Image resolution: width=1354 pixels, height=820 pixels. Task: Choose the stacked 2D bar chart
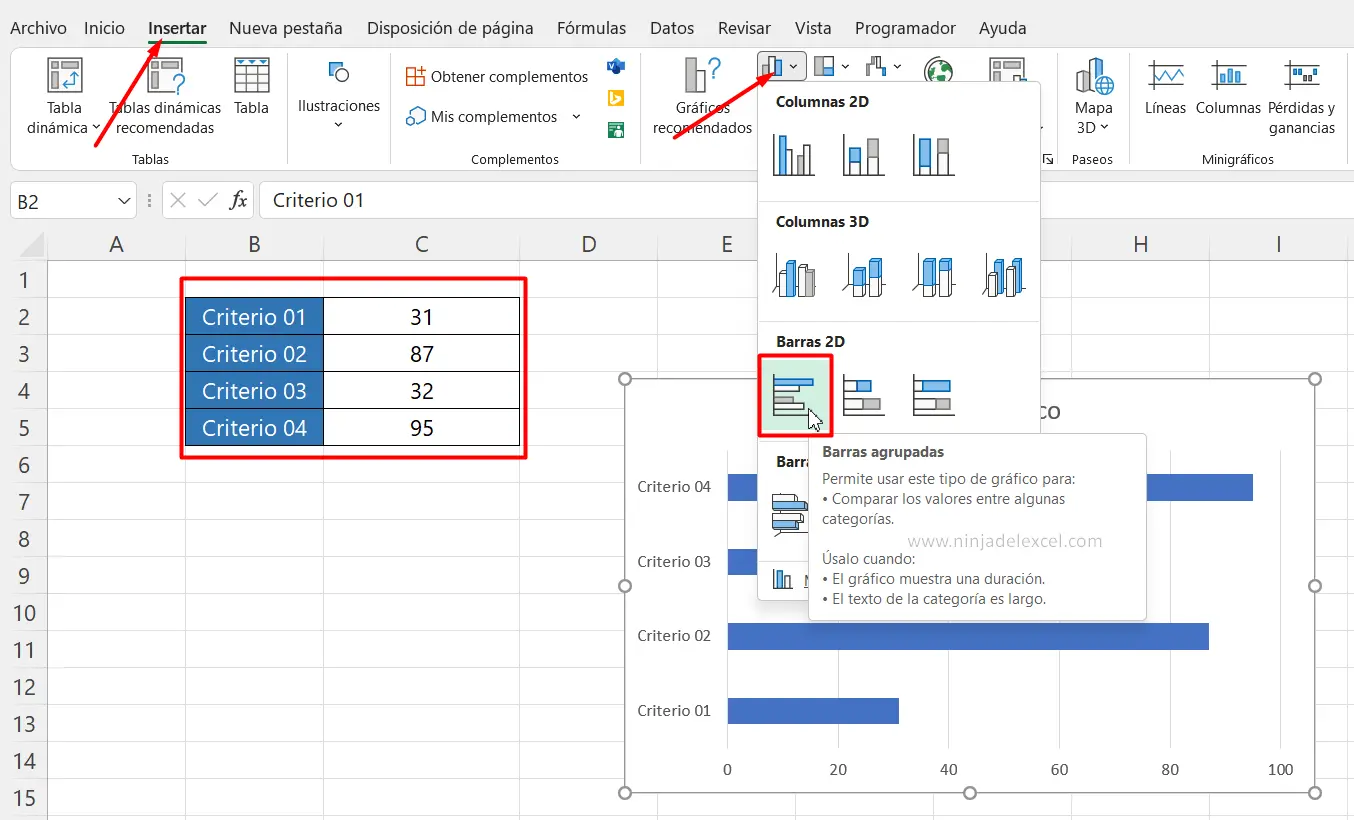(x=863, y=396)
